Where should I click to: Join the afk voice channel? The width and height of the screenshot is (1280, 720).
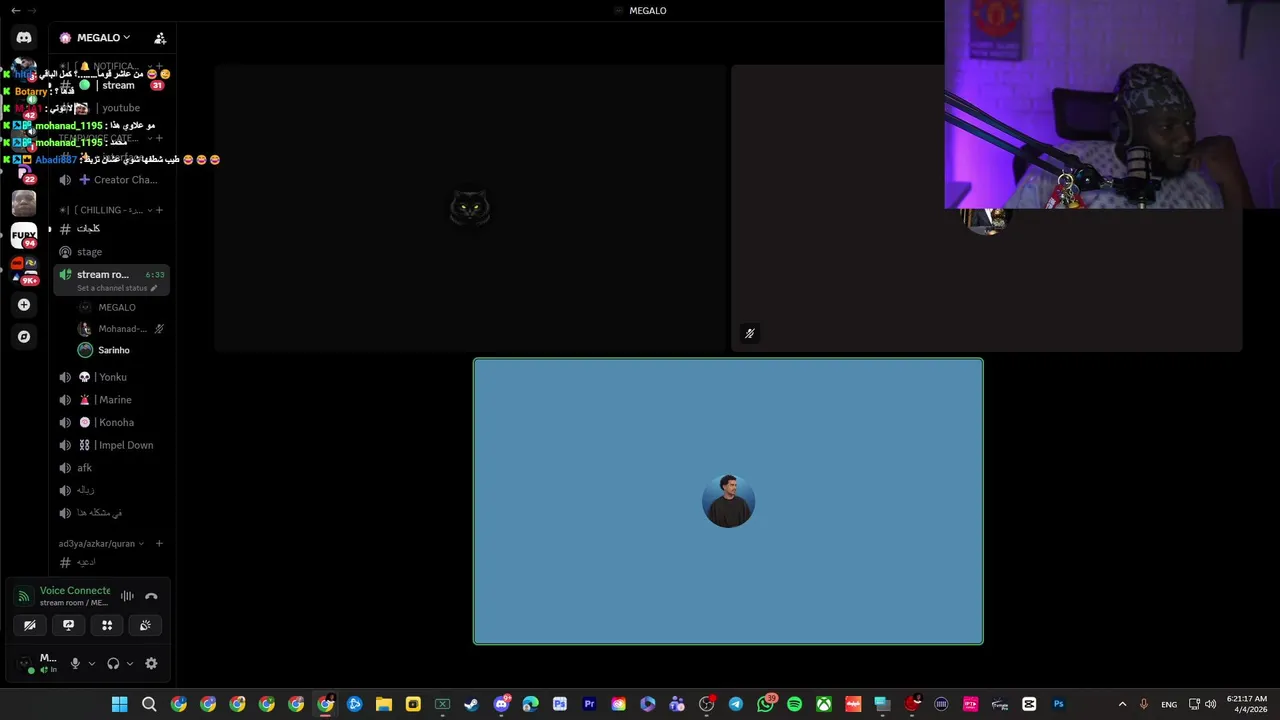pos(111,468)
